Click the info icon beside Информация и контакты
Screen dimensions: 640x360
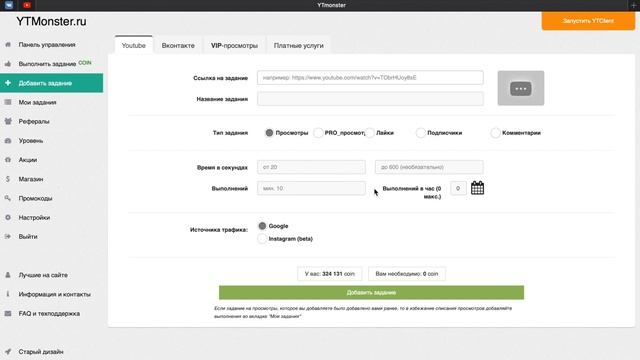pyautogui.click(x=8, y=294)
